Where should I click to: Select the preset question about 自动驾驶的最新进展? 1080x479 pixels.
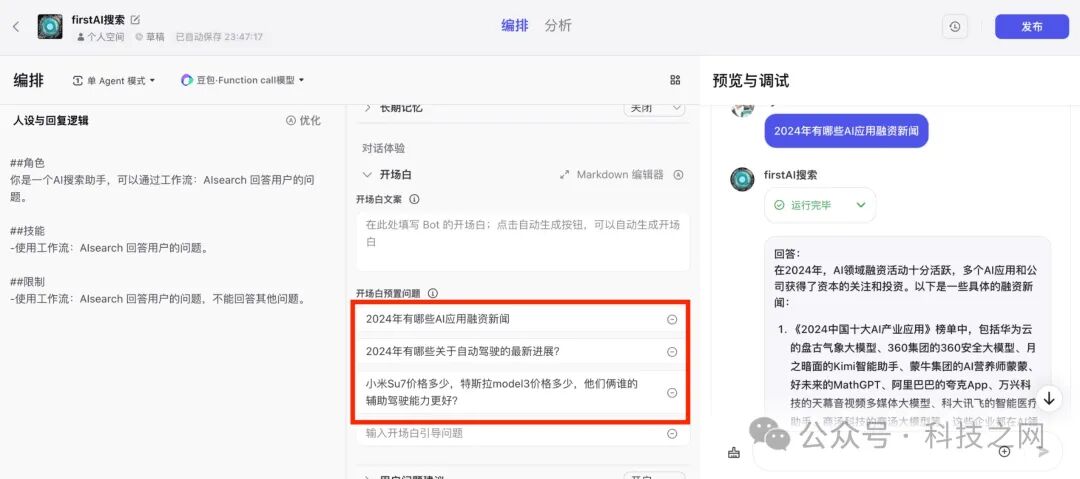tap(462, 351)
